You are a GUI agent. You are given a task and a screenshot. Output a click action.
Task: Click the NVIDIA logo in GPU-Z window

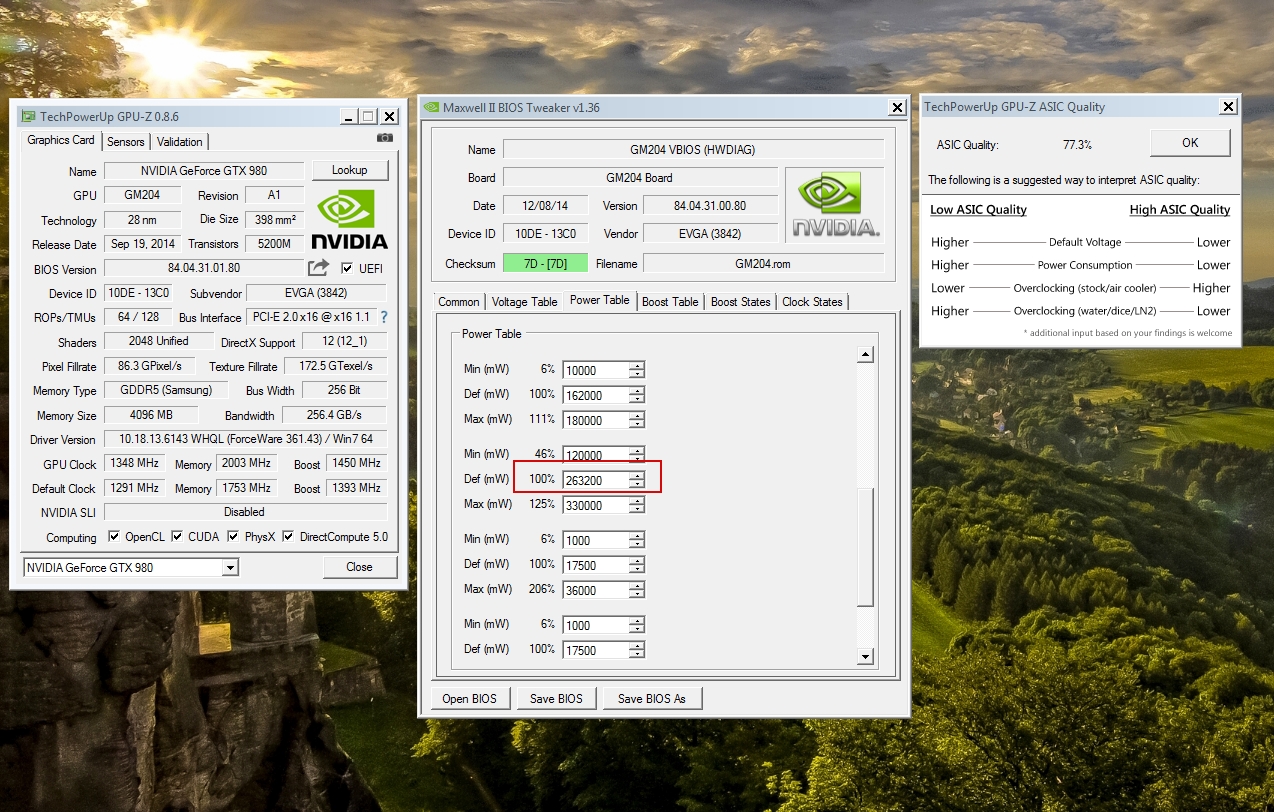pos(349,219)
